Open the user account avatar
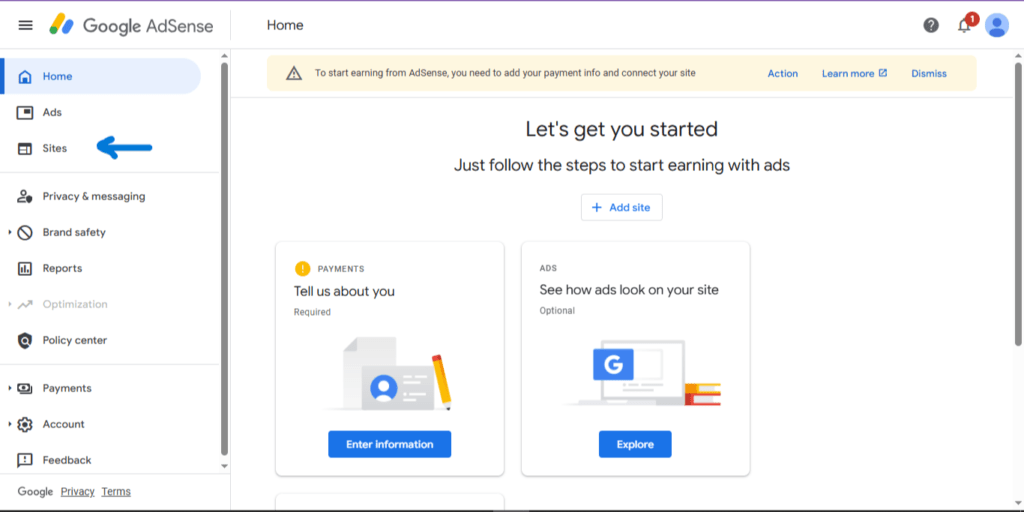The width and height of the screenshot is (1024, 512). 997,25
